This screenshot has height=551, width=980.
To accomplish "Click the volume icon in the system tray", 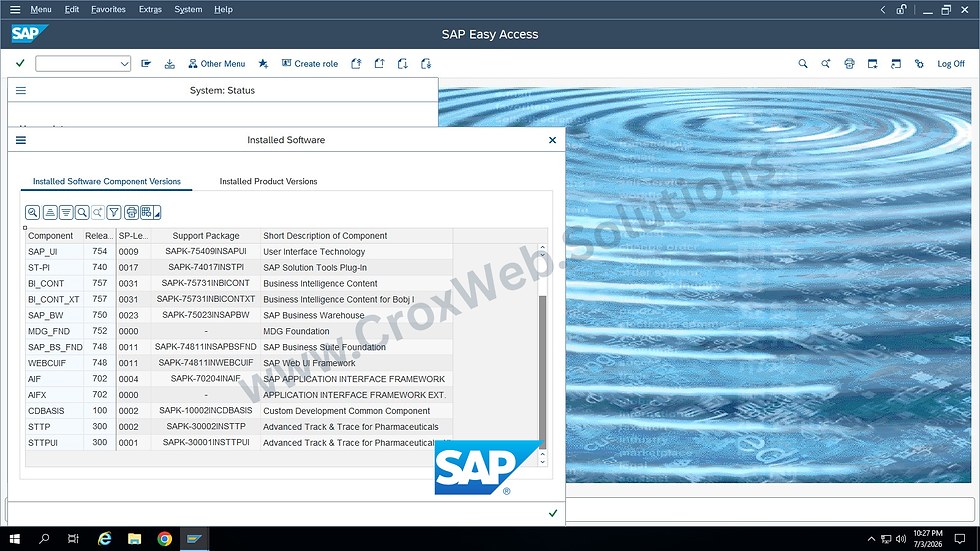I will [901, 539].
